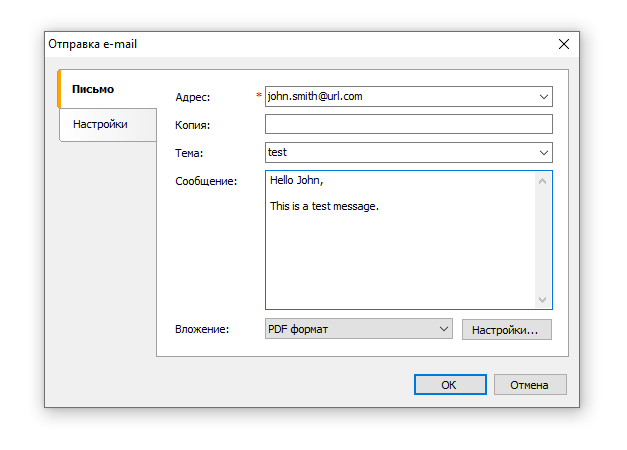This screenshot has width=627, height=450.
Task: Confirm with the OK button
Action: click(x=450, y=385)
